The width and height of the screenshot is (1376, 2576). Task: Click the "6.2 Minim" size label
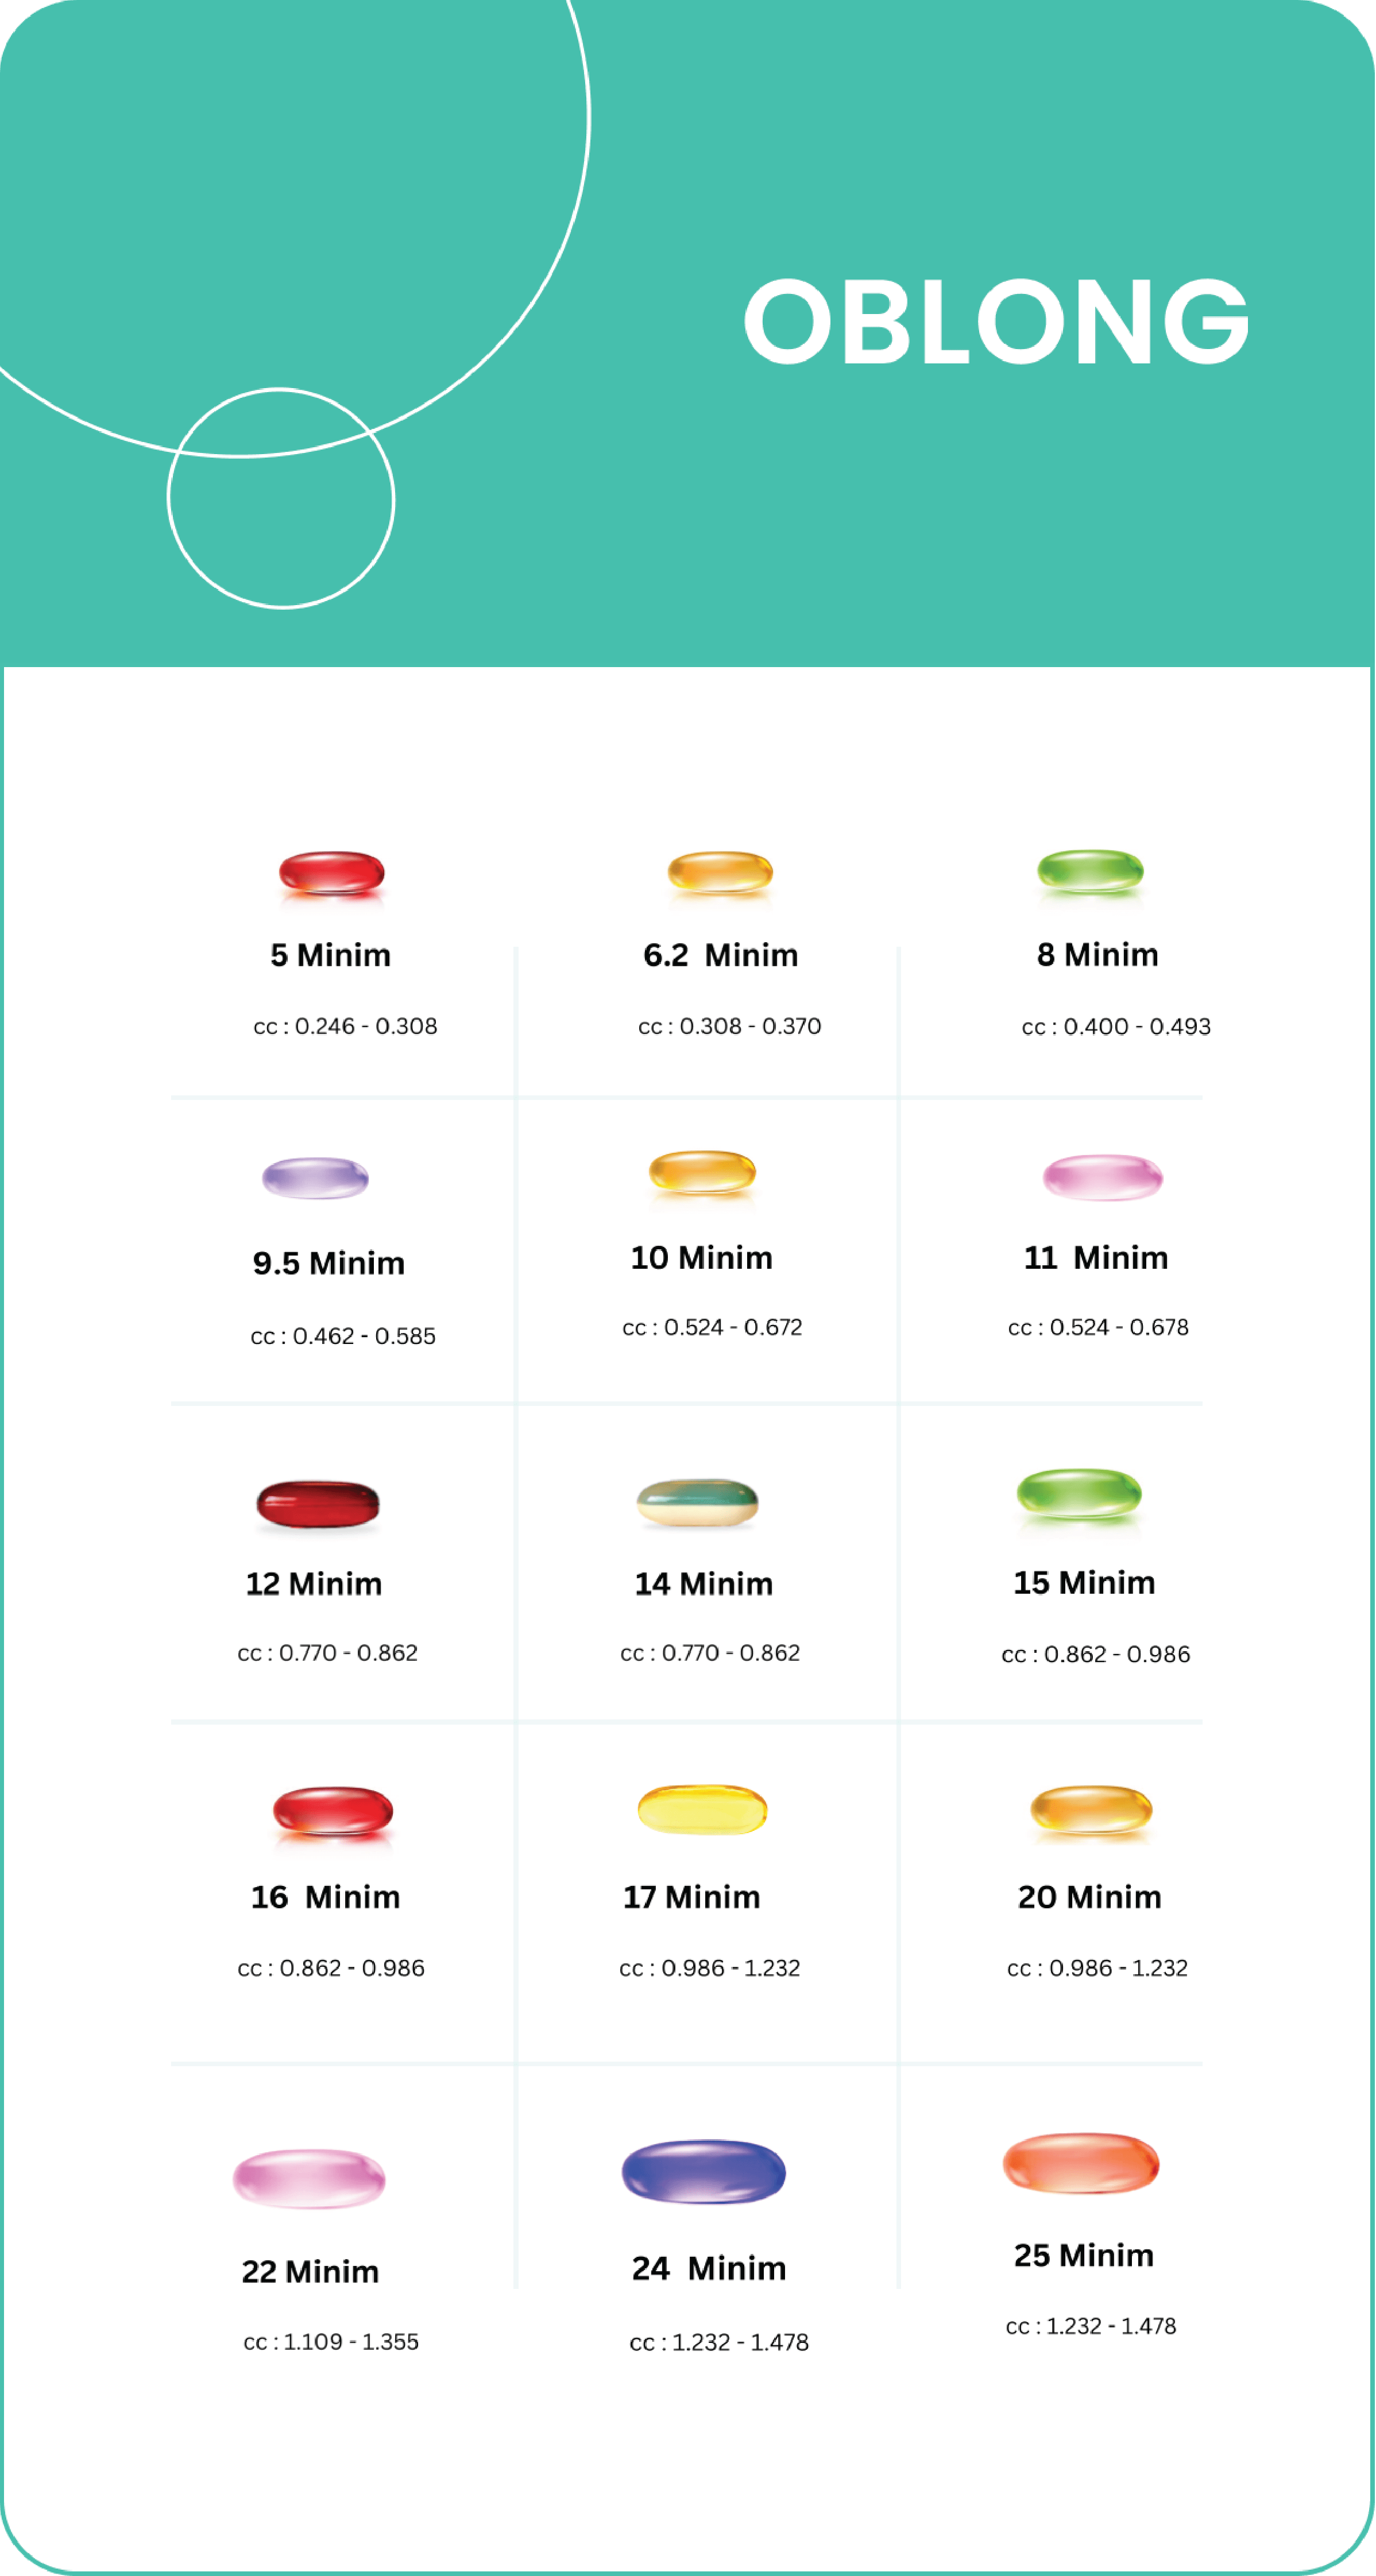pos(721,955)
